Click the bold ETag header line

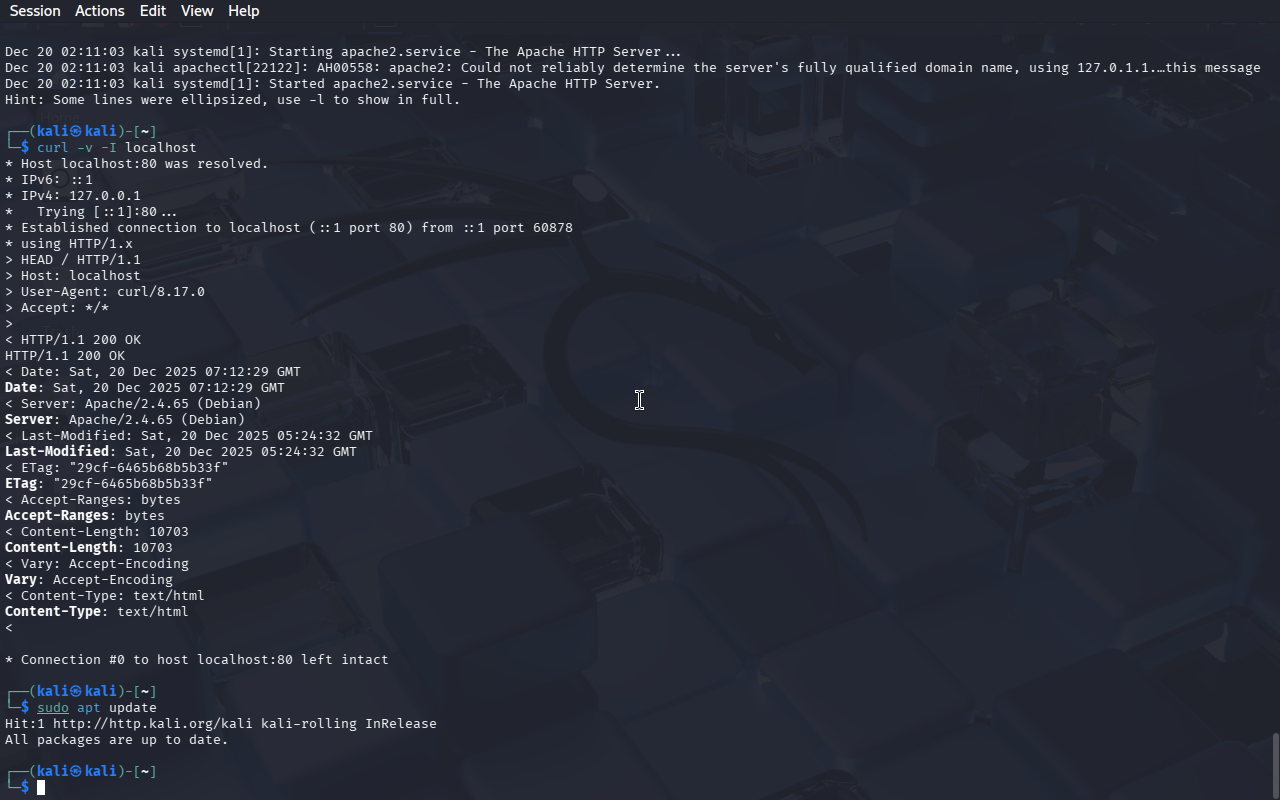[109, 484]
